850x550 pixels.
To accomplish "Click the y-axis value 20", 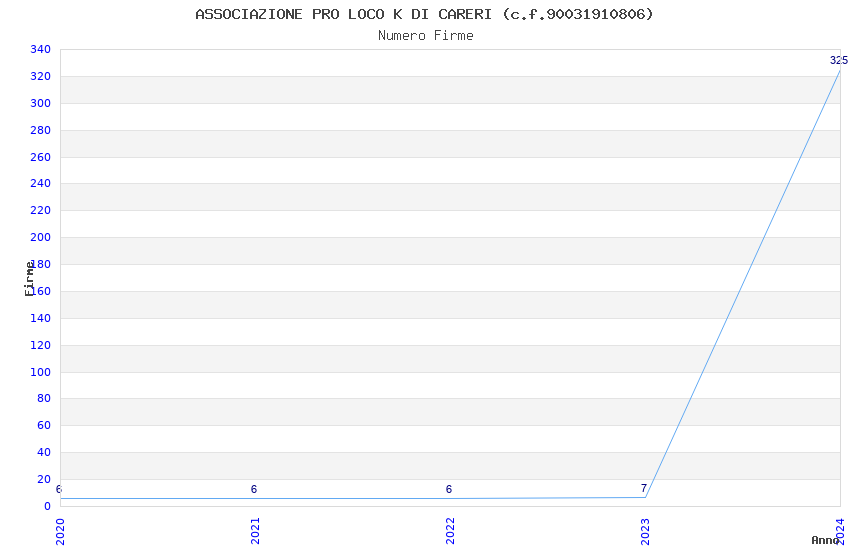I will (x=44, y=479).
